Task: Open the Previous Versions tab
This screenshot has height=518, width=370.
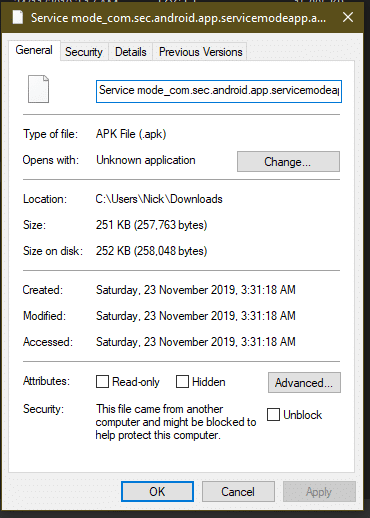Action: (x=200, y=52)
